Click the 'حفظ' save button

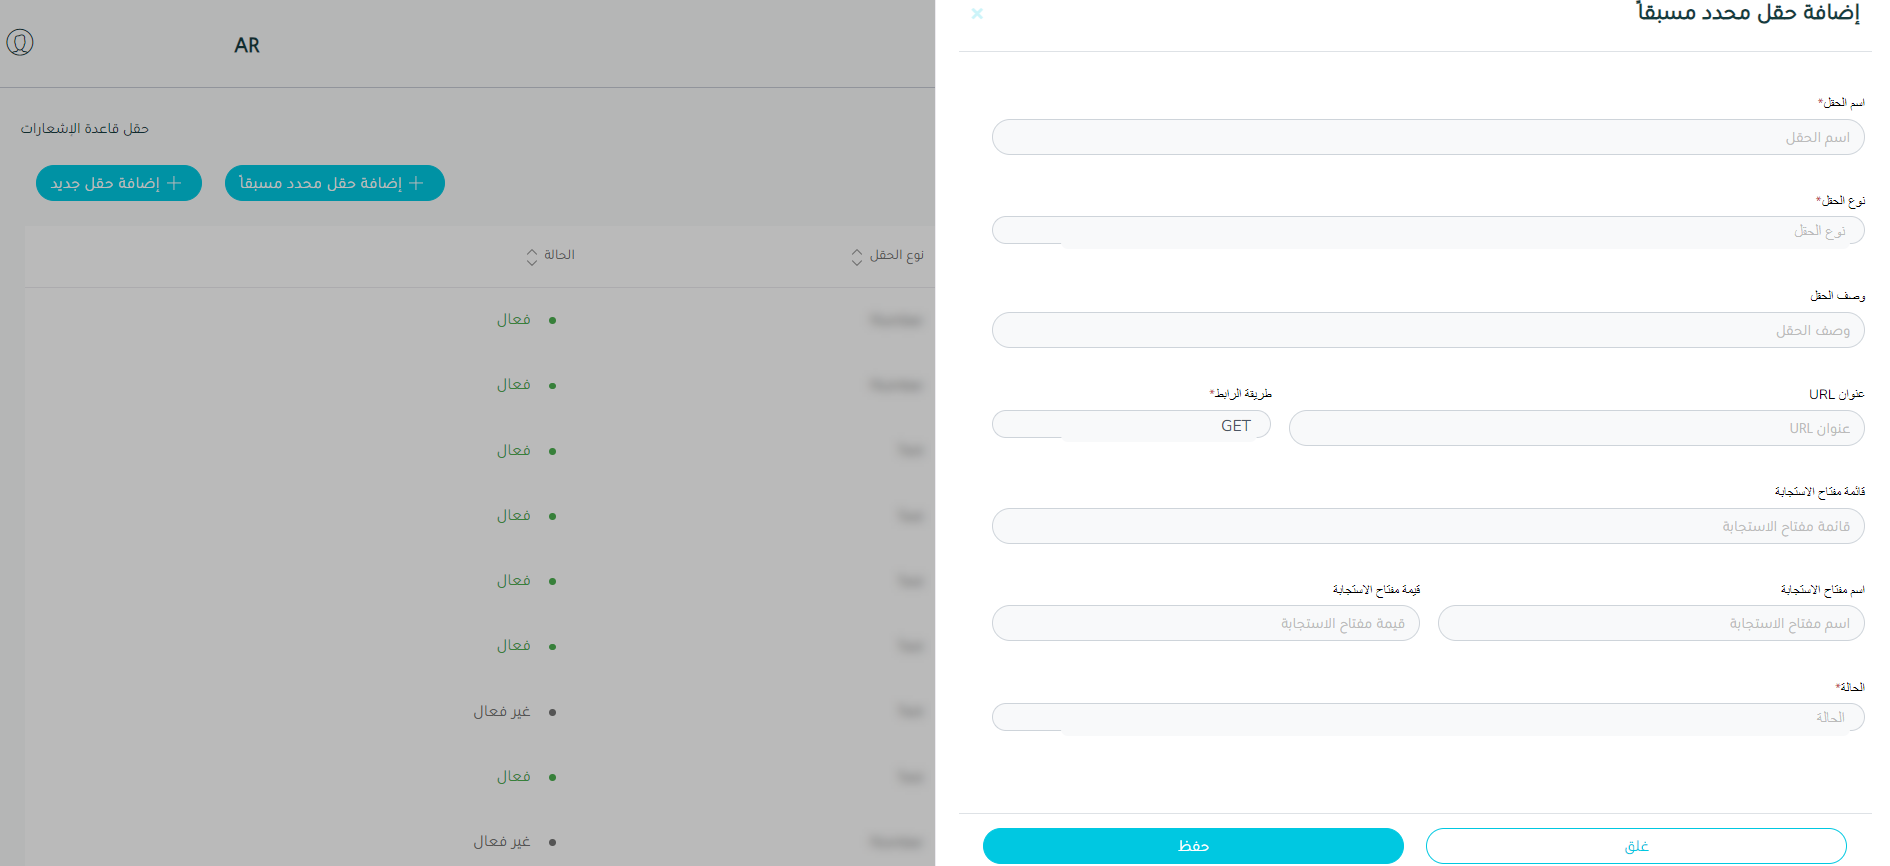(x=1193, y=846)
